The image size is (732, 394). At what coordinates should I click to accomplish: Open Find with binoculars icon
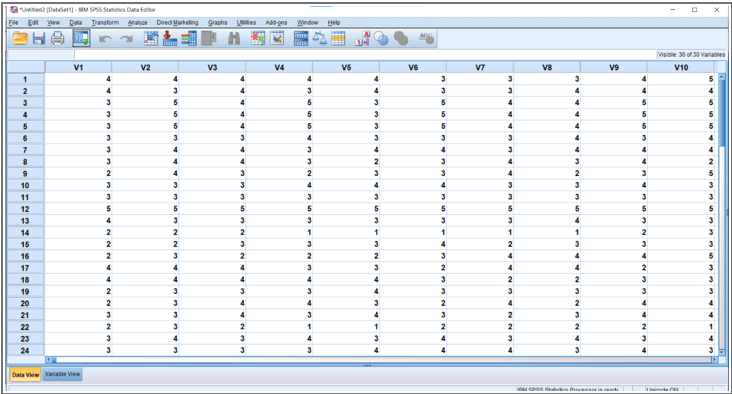[234, 38]
